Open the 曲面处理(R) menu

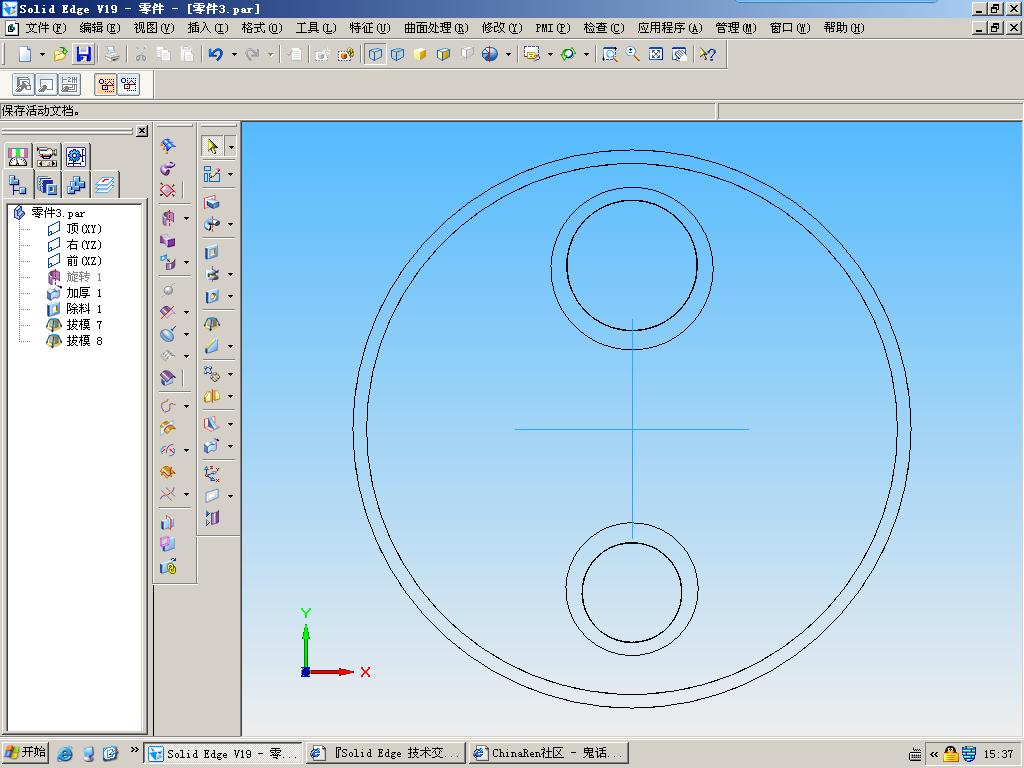(x=436, y=28)
